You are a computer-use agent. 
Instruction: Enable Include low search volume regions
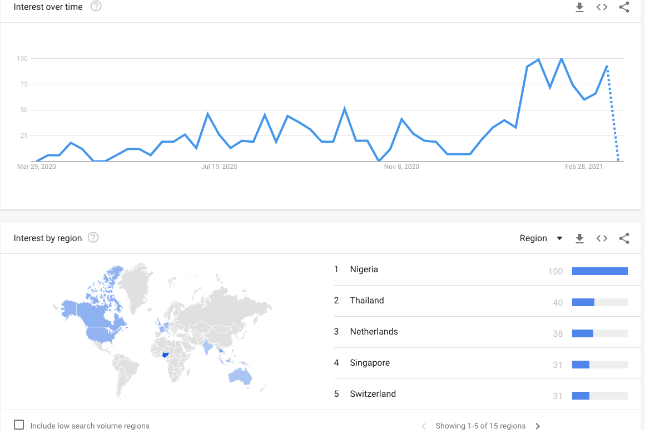click(19, 425)
